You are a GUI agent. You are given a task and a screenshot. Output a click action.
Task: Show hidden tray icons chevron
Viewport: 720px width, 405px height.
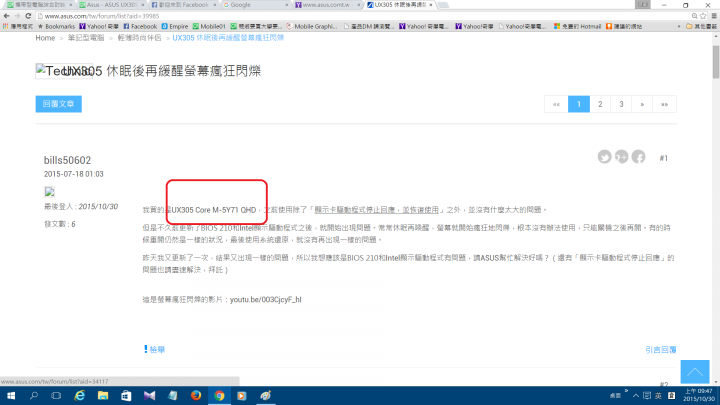[x=636, y=395]
